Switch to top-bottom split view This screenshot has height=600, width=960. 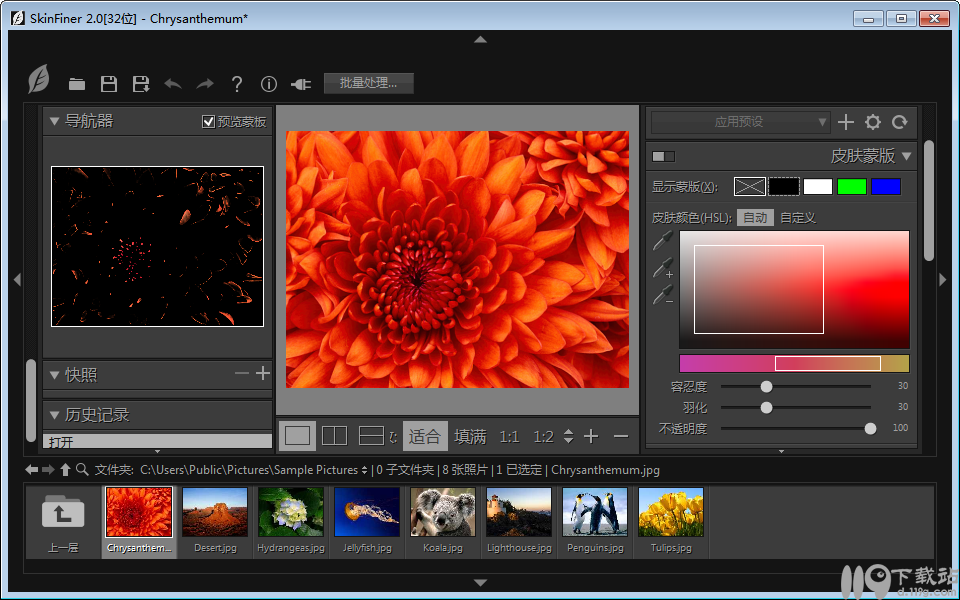point(371,436)
